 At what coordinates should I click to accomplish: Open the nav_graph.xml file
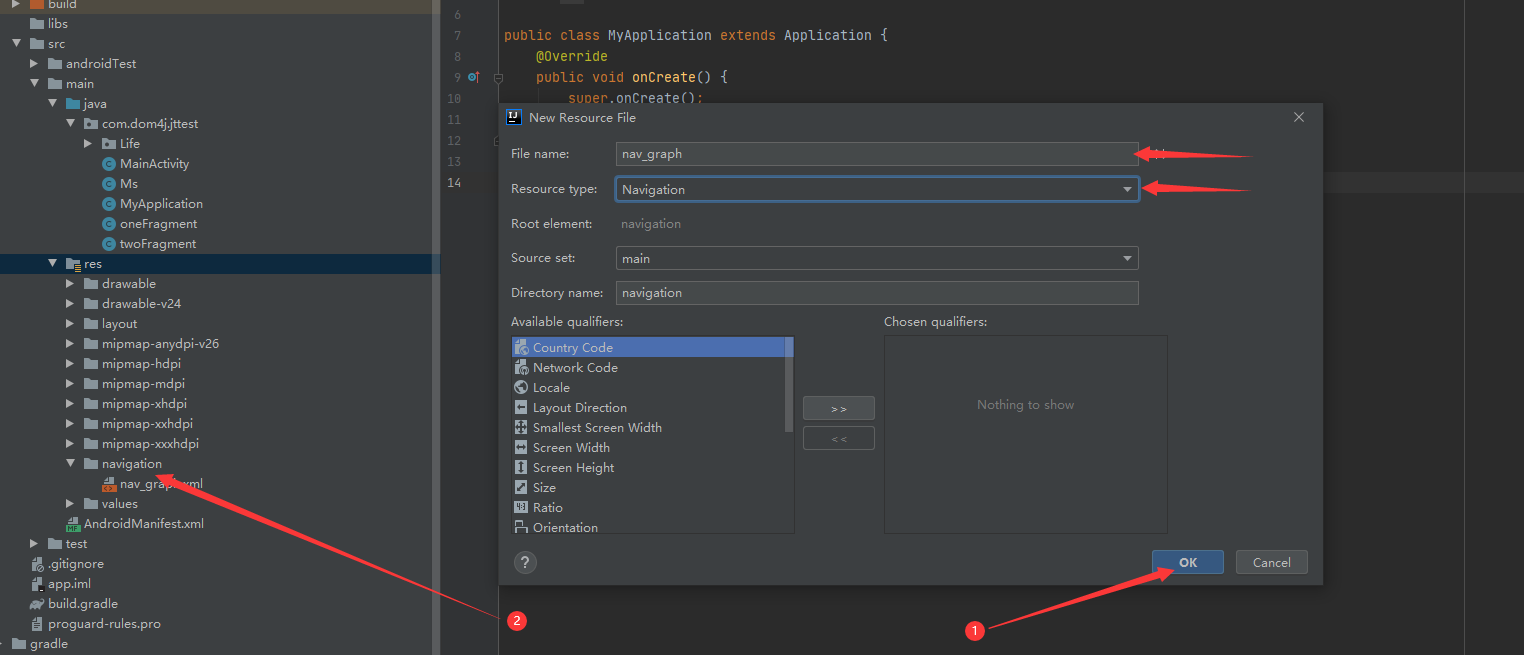pyautogui.click(x=162, y=483)
